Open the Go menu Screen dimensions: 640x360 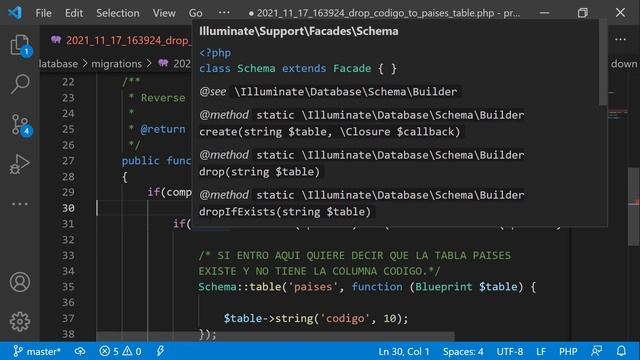point(196,13)
